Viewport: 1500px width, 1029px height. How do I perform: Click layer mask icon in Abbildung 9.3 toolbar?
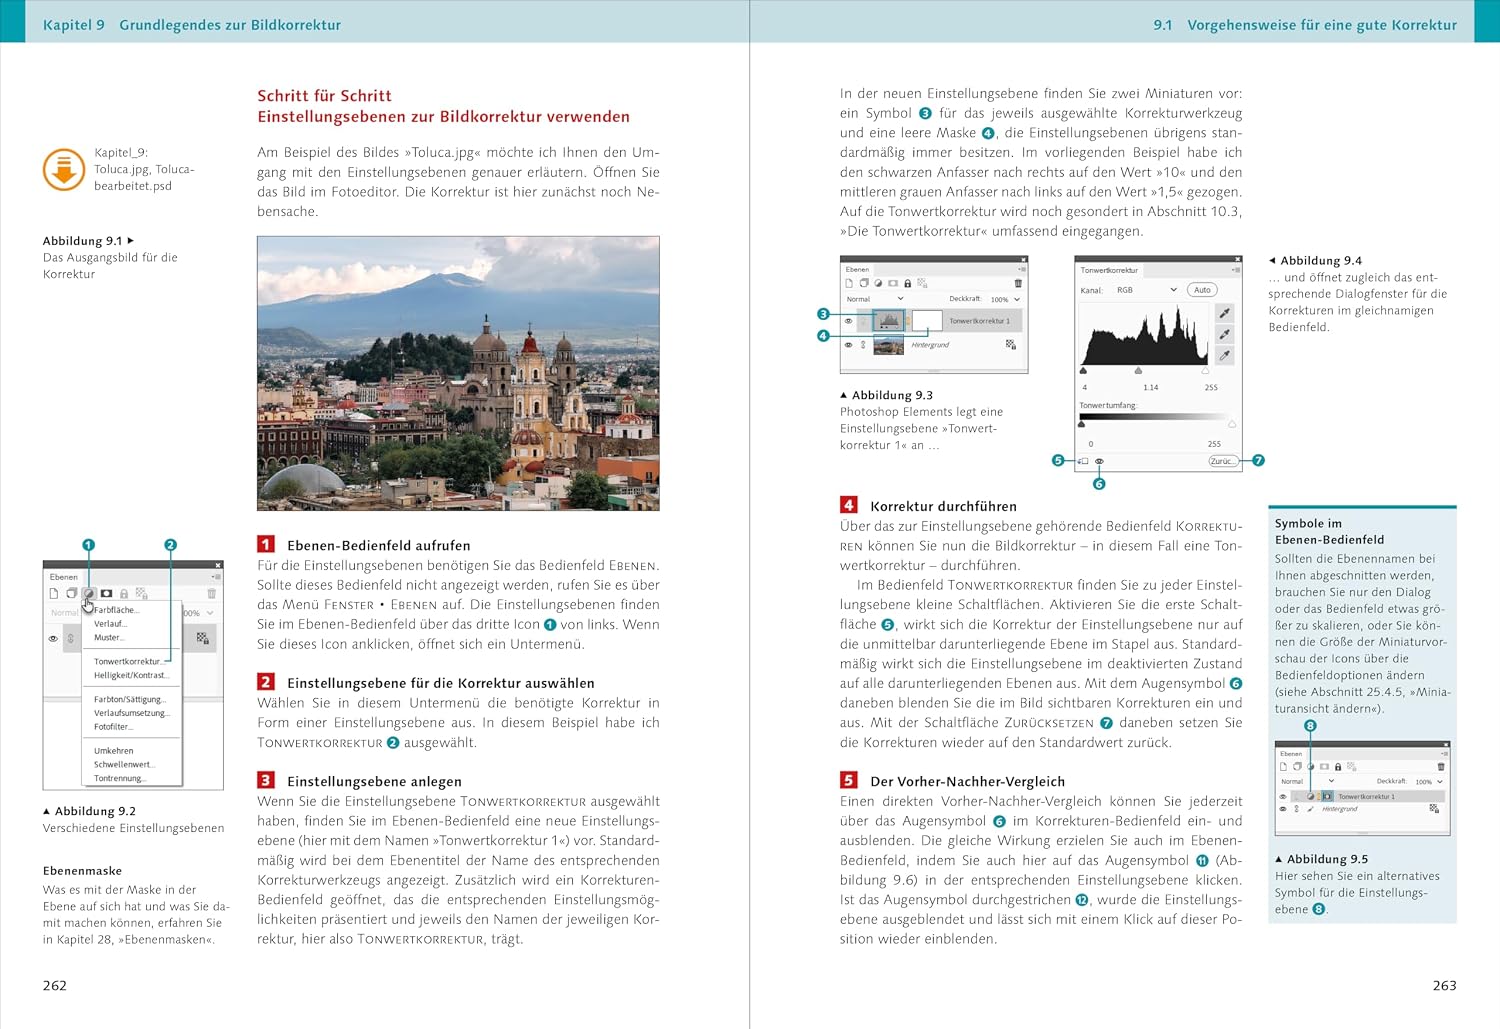coord(893,284)
